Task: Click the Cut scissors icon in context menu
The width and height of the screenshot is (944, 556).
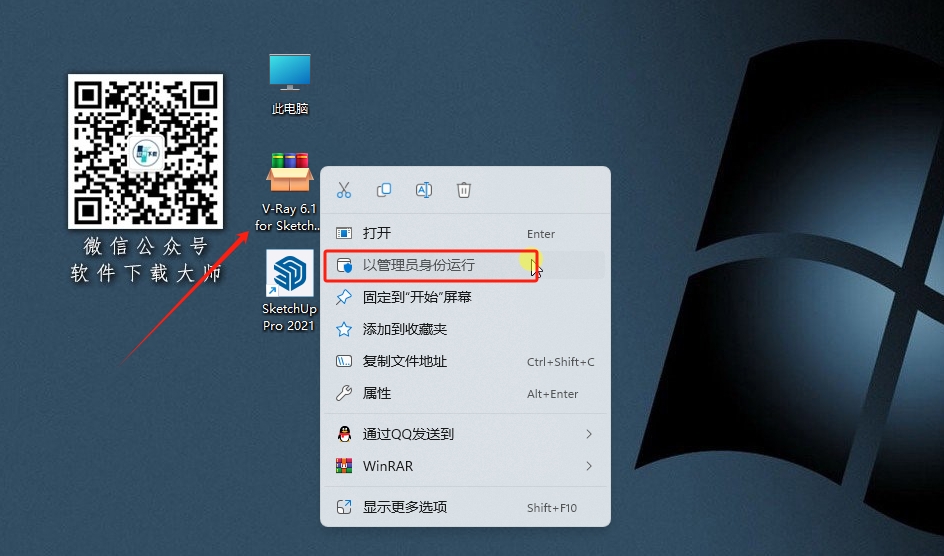Action: pyautogui.click(x=344, y=190)
